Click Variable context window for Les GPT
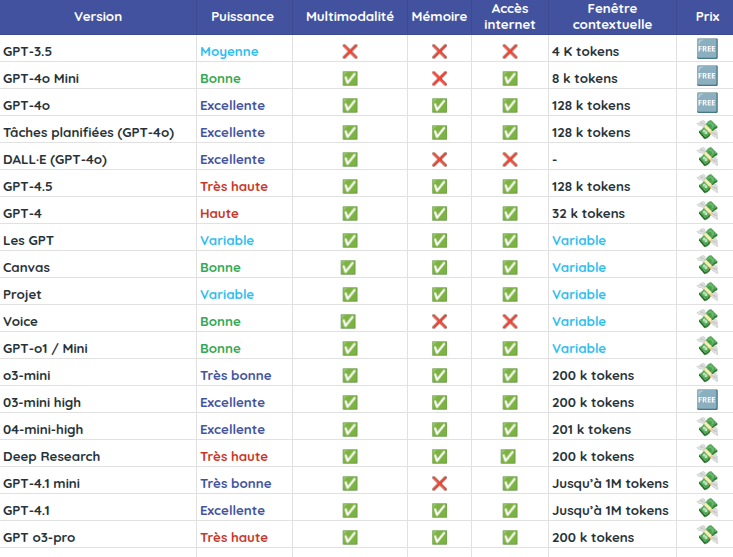The image size is (733, 557). coord(579,241)
